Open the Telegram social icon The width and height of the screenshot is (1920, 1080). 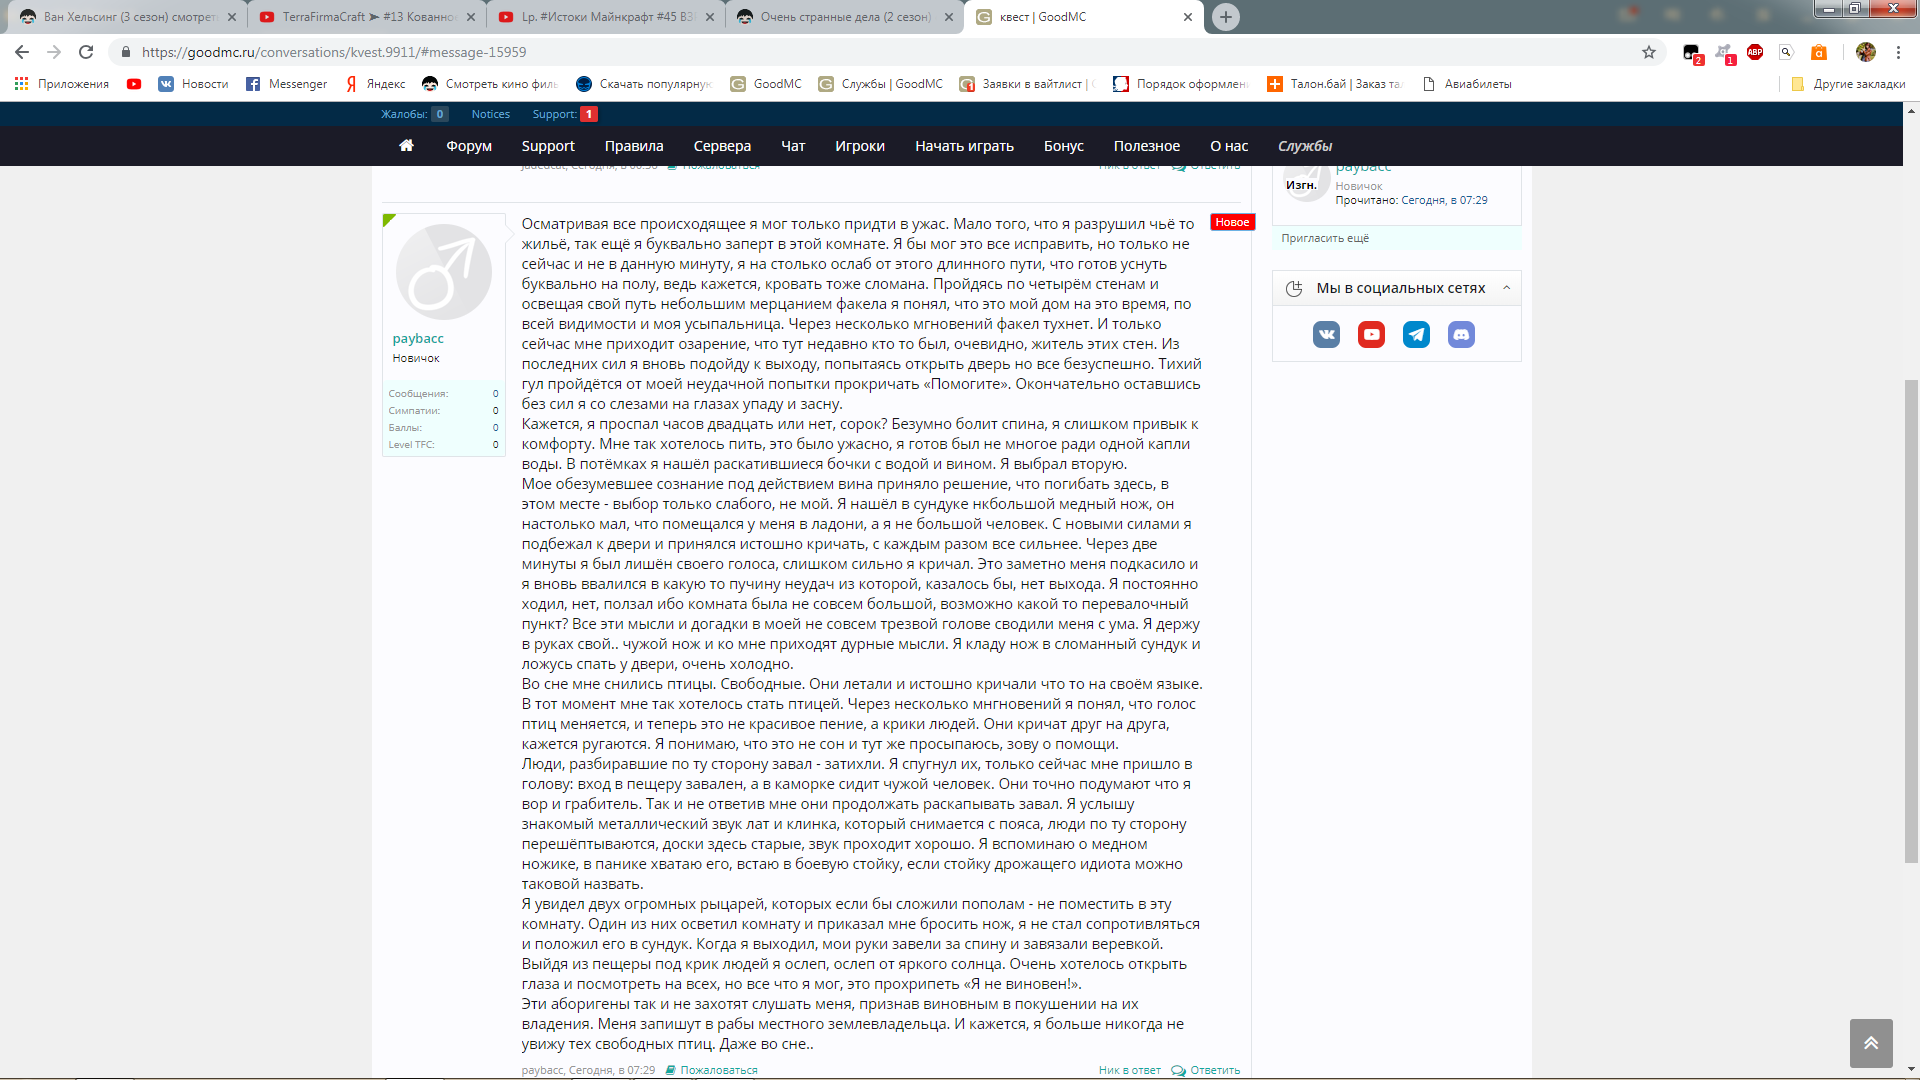[x=1416, y=335]
